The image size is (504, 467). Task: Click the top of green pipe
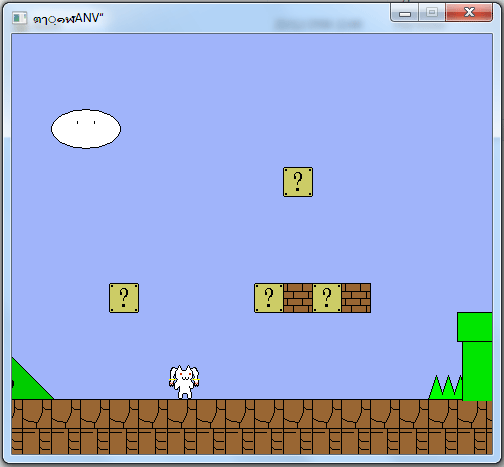475,327
